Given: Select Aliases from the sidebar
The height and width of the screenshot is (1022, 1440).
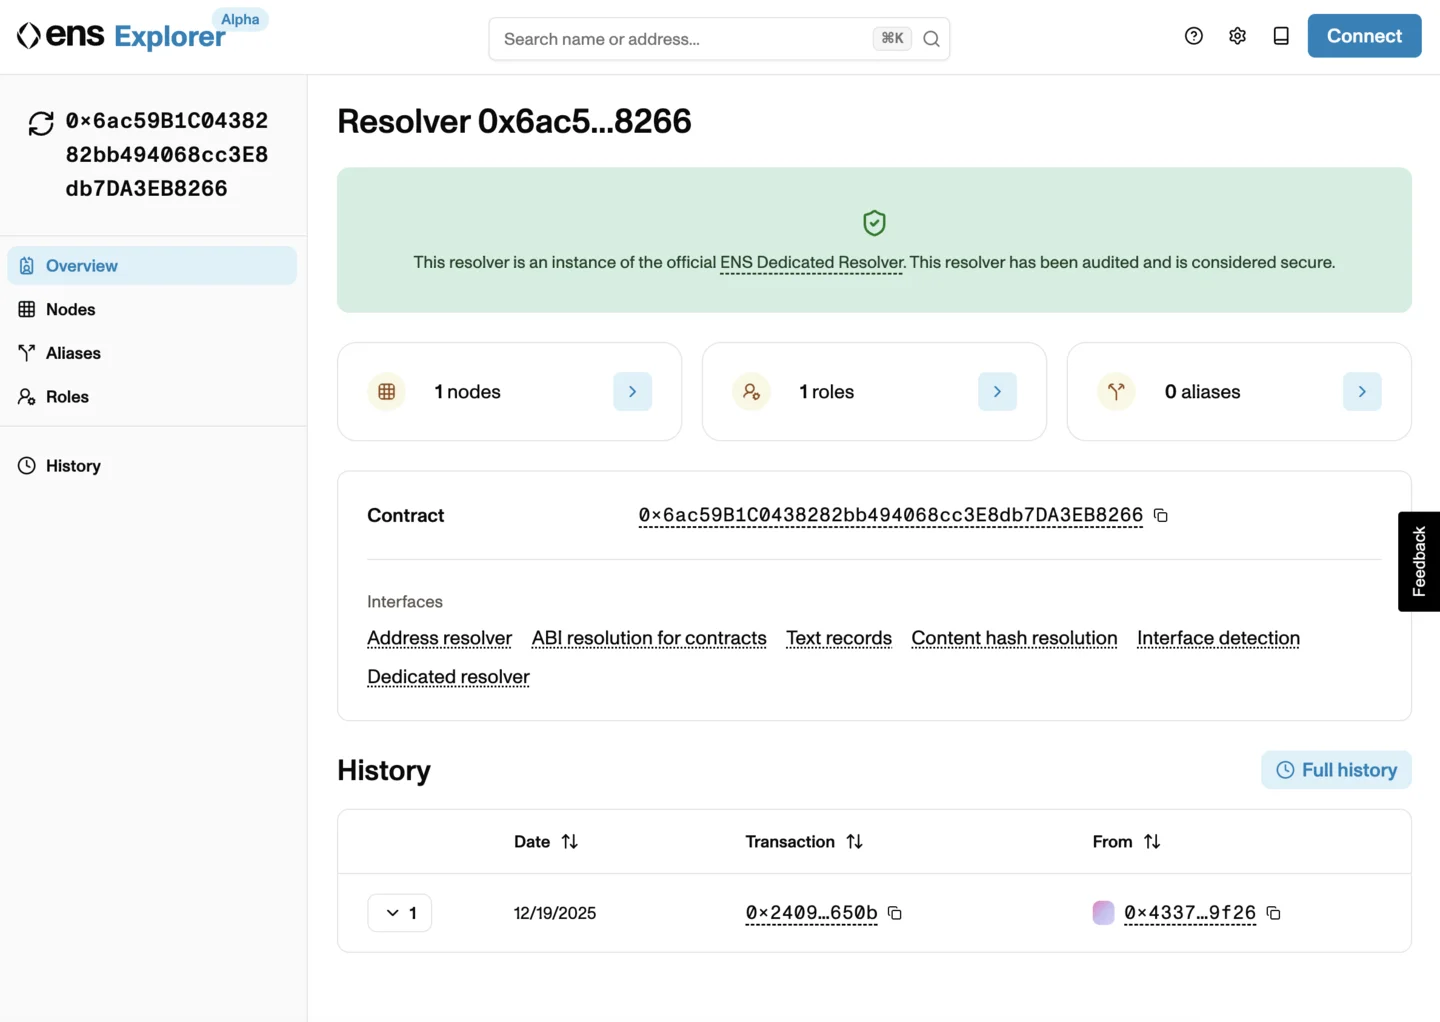Looking at the screenshot, I should coord(72,352).
